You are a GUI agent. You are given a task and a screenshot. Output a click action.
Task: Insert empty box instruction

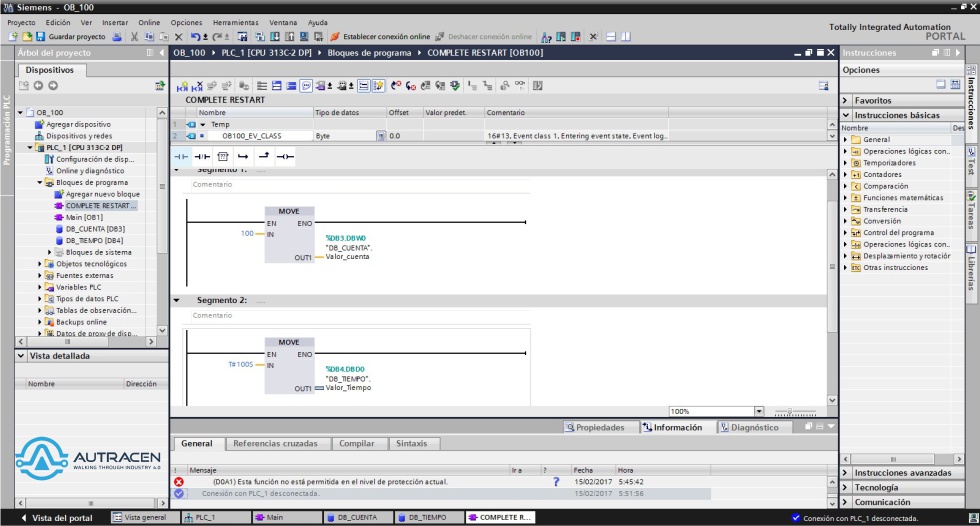(222, 156)
